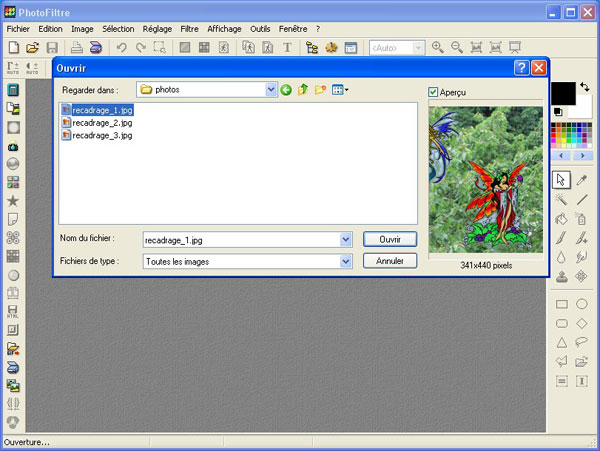
Task: Expand the Nom du fichier dropdown arrow
Action: tap(346, 240)
